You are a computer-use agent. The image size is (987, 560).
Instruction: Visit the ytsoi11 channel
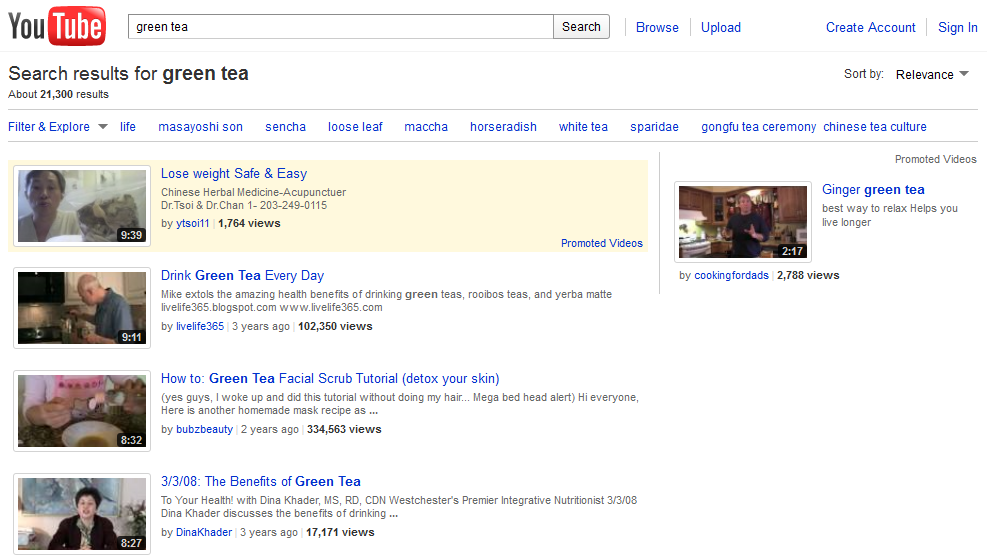pos(193,223)
